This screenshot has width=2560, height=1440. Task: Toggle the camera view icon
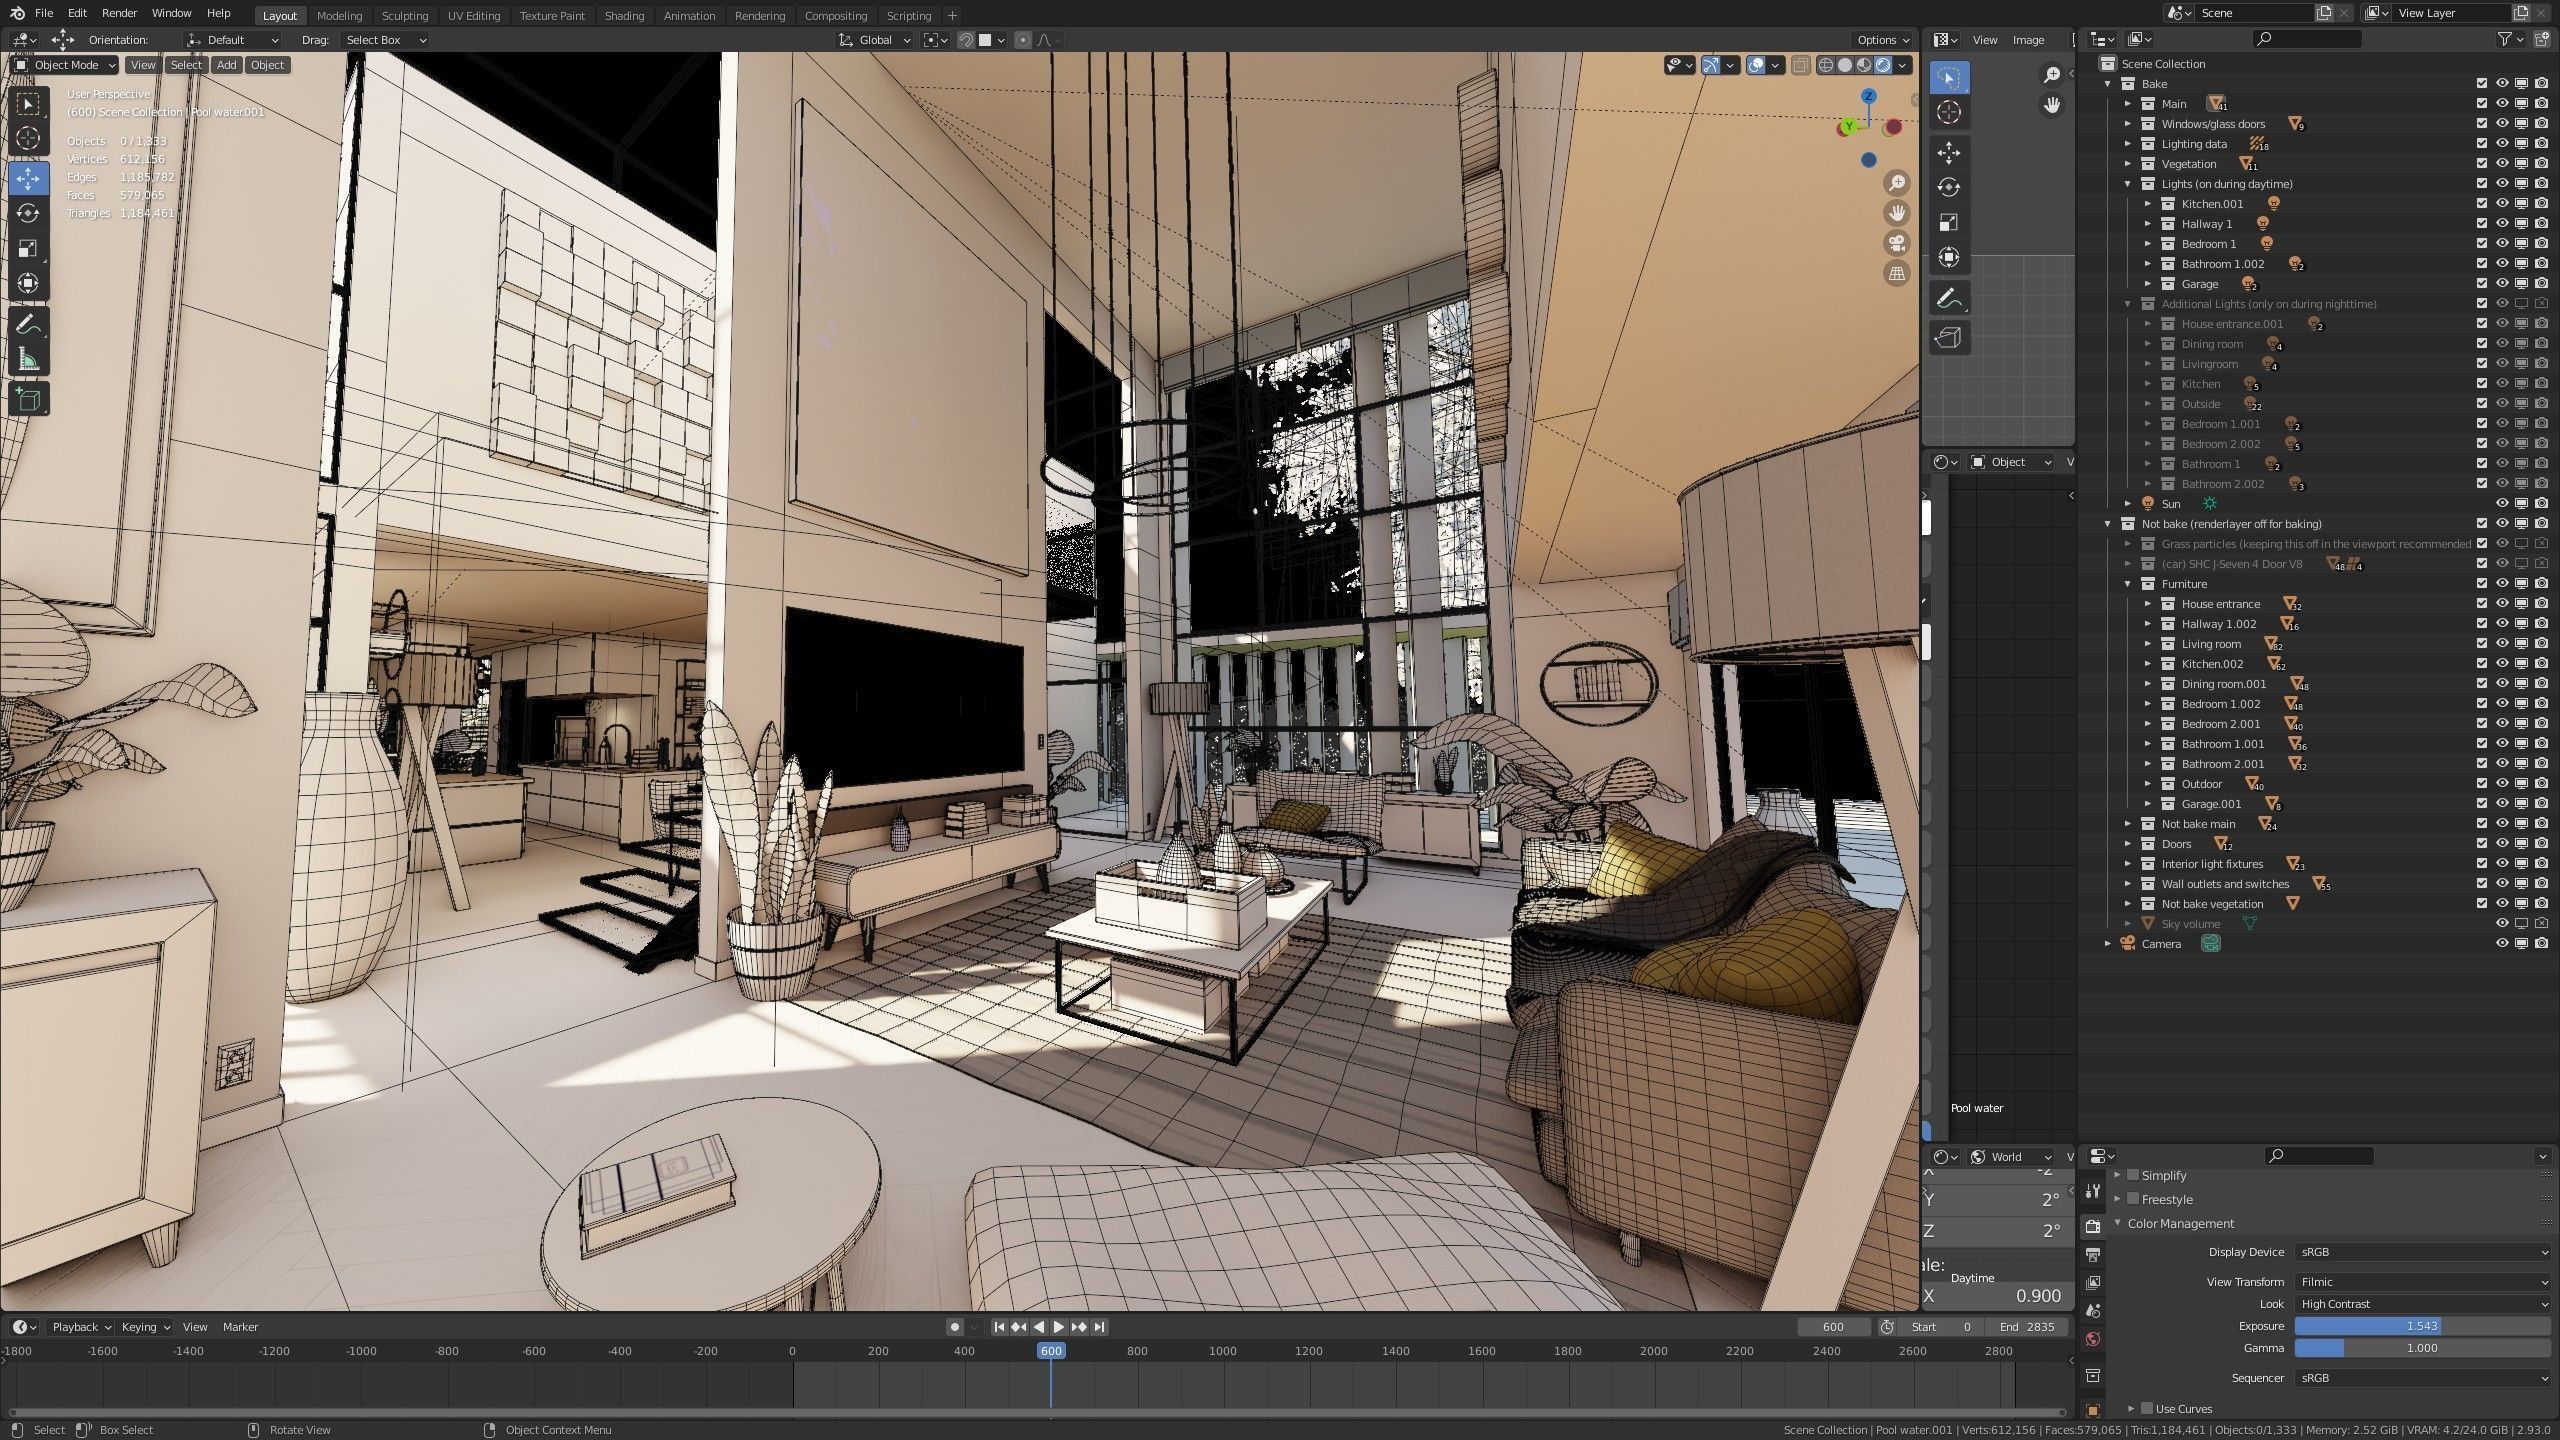pos(1896,243)
